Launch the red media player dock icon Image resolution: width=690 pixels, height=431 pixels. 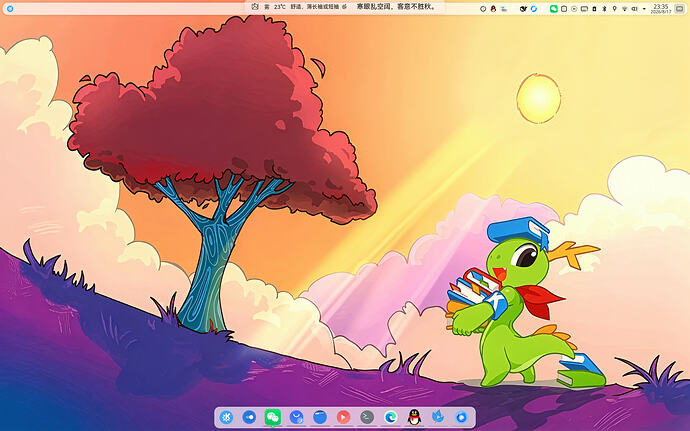[343, 417]
